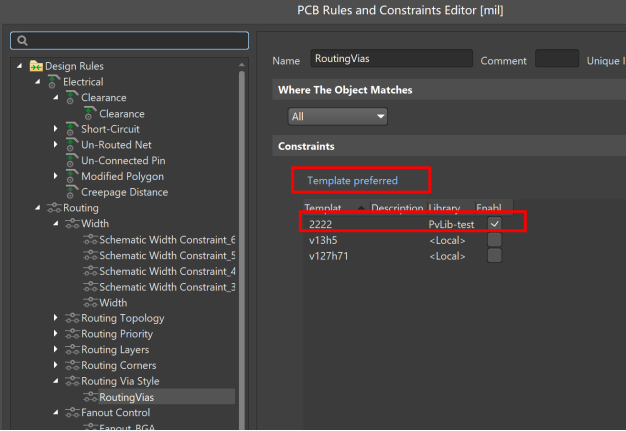This screenshot has height=431, width=626.
Task: Uncheck the enabled box for template 2222
Action: pos(494,224)
